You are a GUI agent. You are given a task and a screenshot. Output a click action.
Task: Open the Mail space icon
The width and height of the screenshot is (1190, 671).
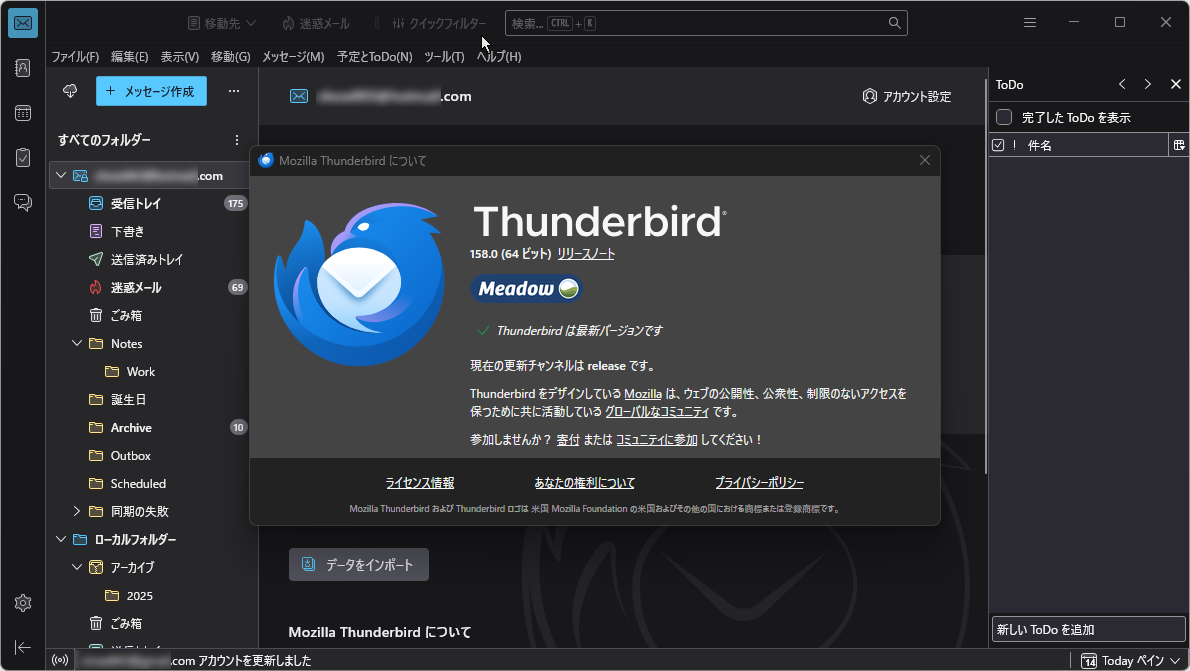tap(23, 23)
